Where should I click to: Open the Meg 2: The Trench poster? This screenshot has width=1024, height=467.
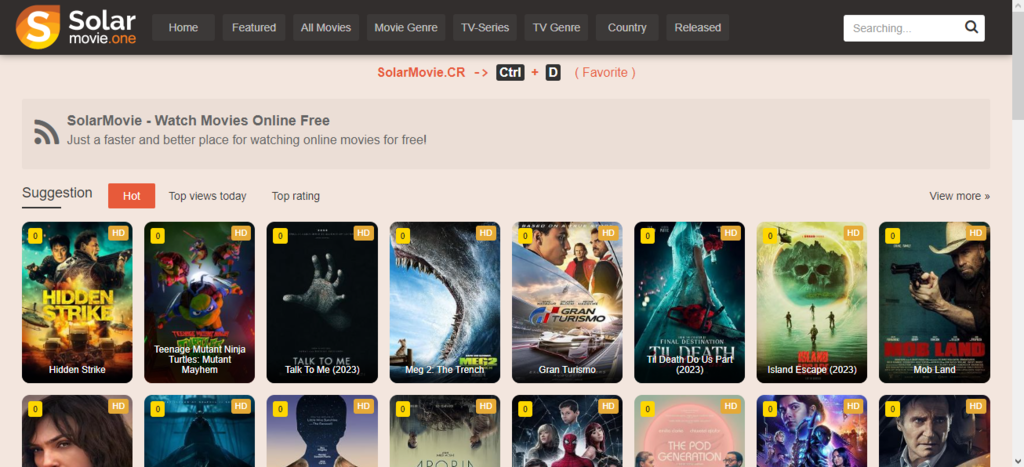445,302
